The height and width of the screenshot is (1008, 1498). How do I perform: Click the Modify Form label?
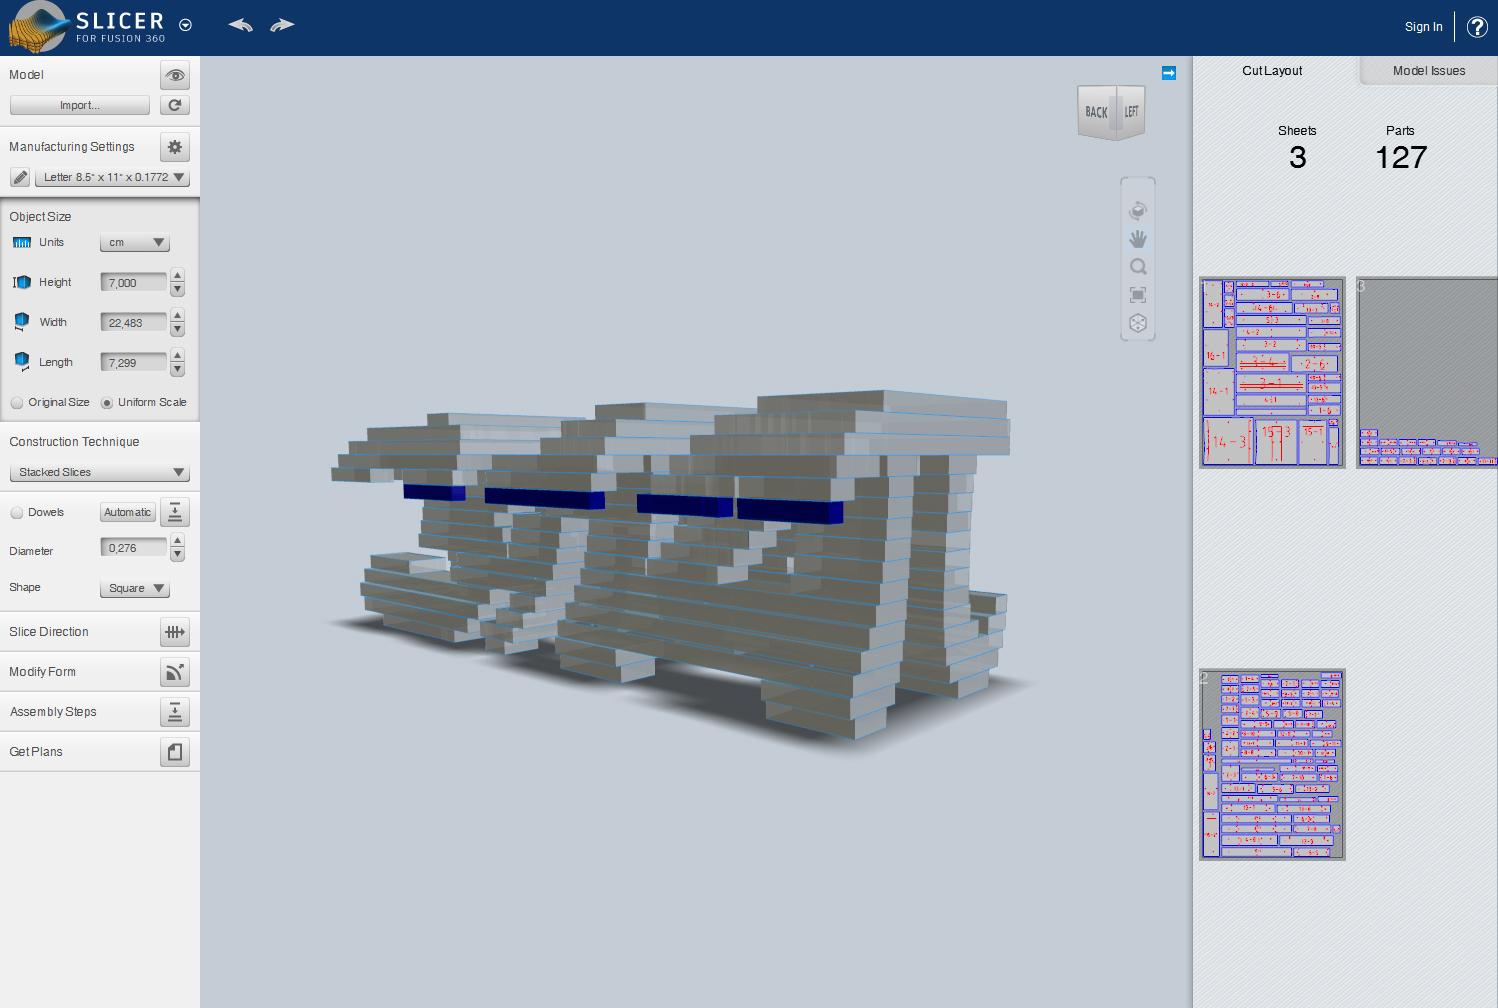point(42,672)
